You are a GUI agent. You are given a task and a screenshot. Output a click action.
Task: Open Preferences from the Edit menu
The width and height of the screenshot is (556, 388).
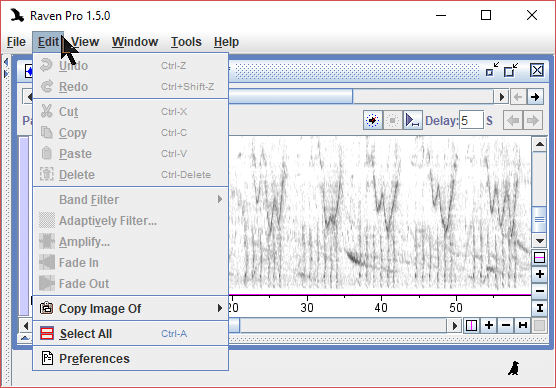(x=130, y=359)
